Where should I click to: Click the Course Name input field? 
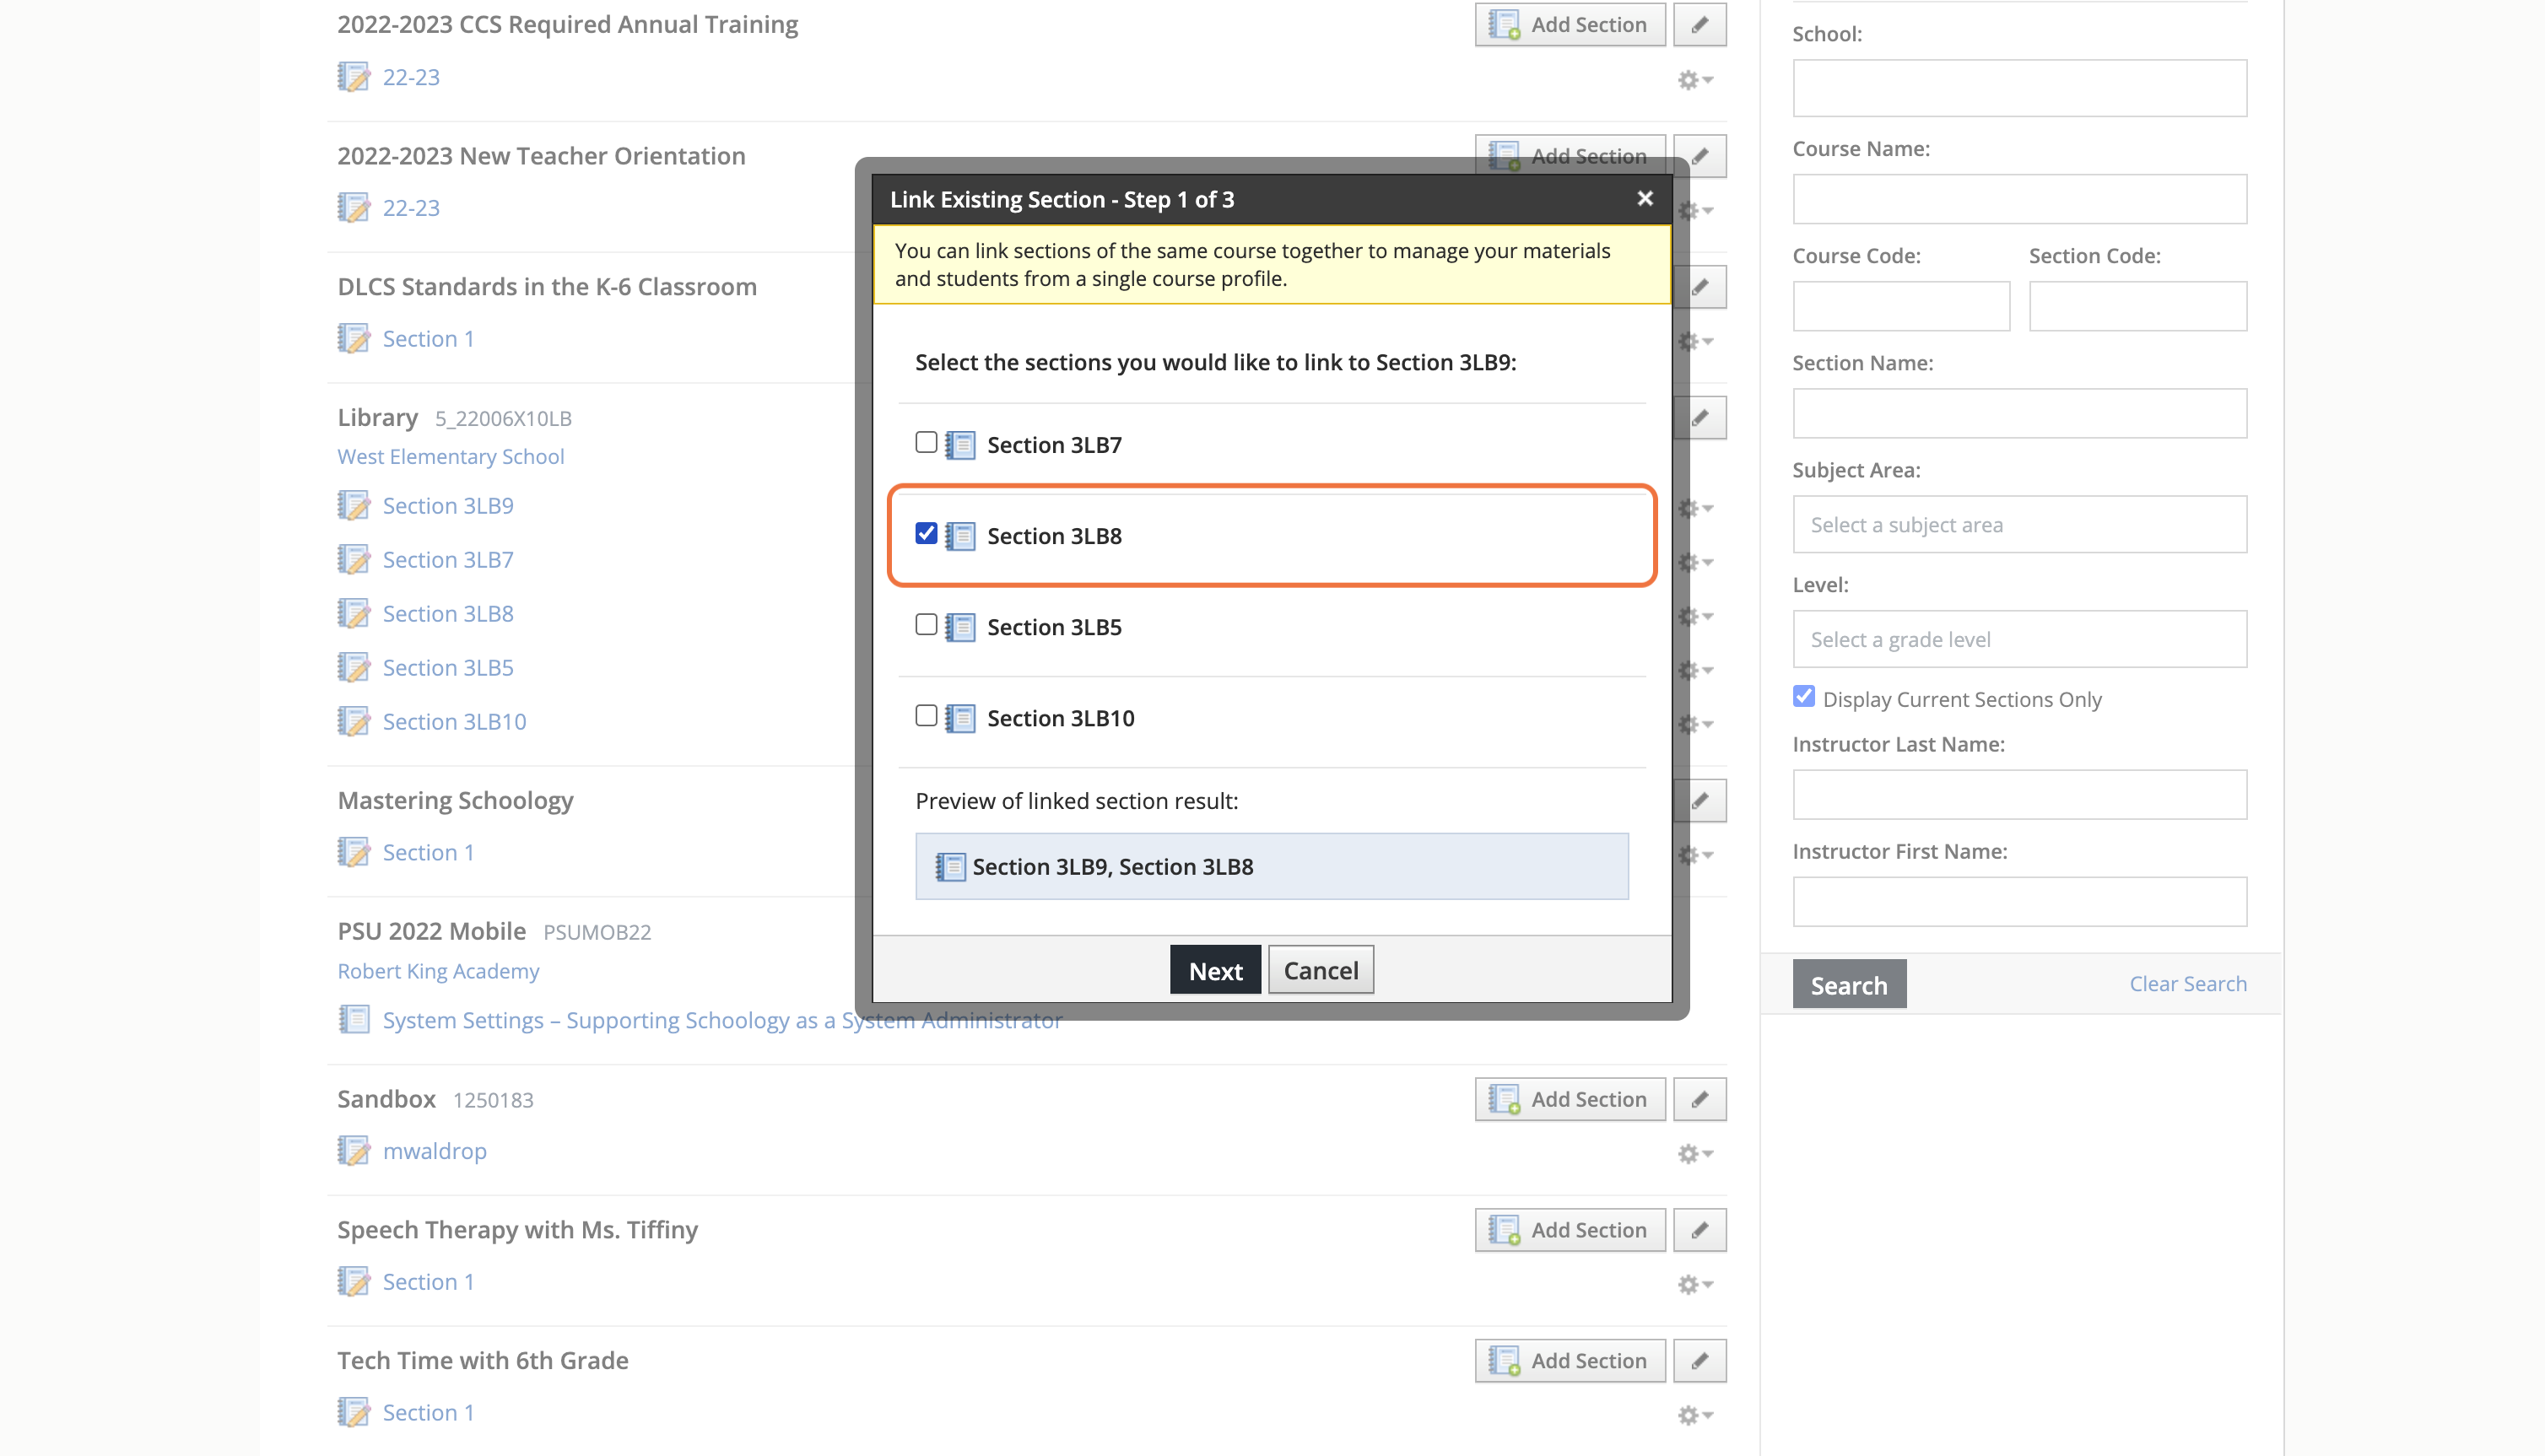pos(2019,199)
